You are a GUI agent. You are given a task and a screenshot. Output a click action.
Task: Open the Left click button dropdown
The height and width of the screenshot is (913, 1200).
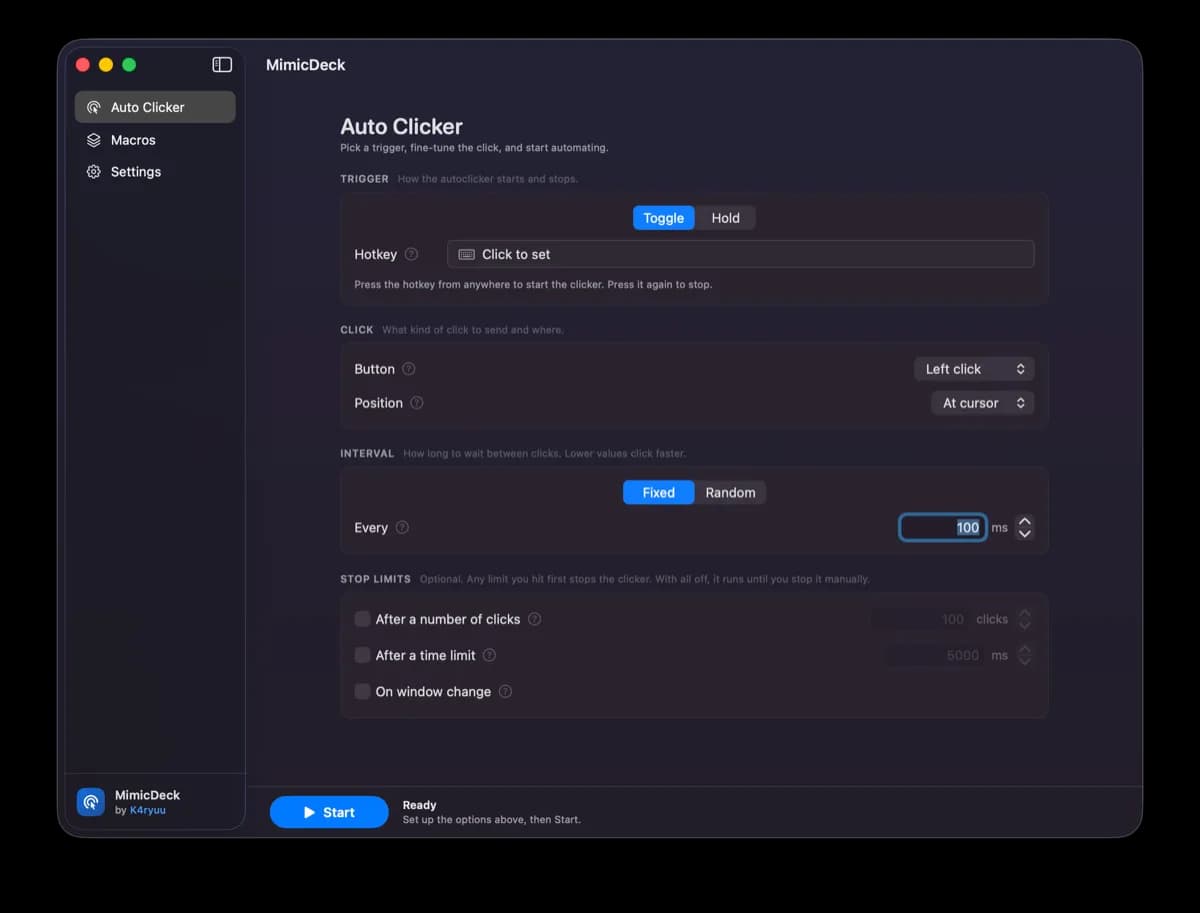point(974,369)
